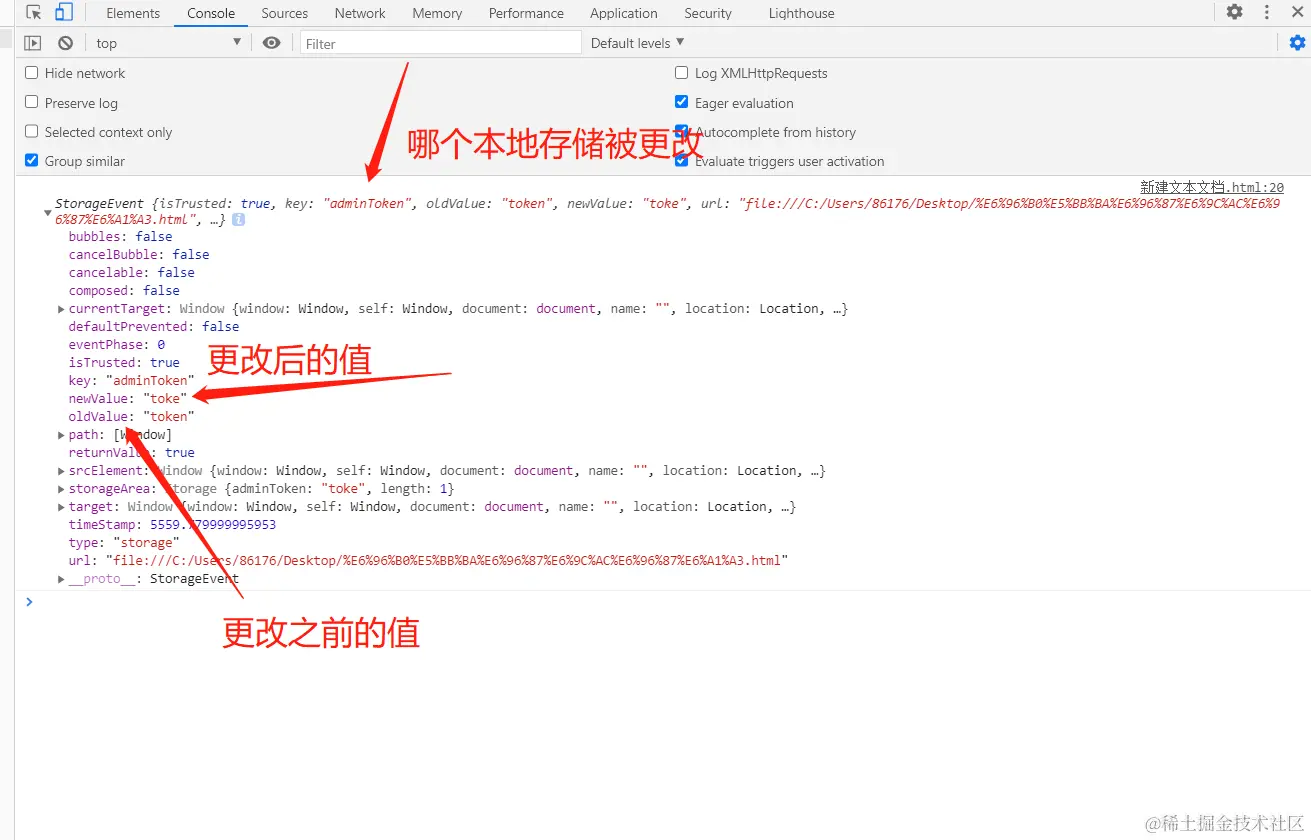
Task: Open the DevTools three-dot menu
Action: point(1267,13)
